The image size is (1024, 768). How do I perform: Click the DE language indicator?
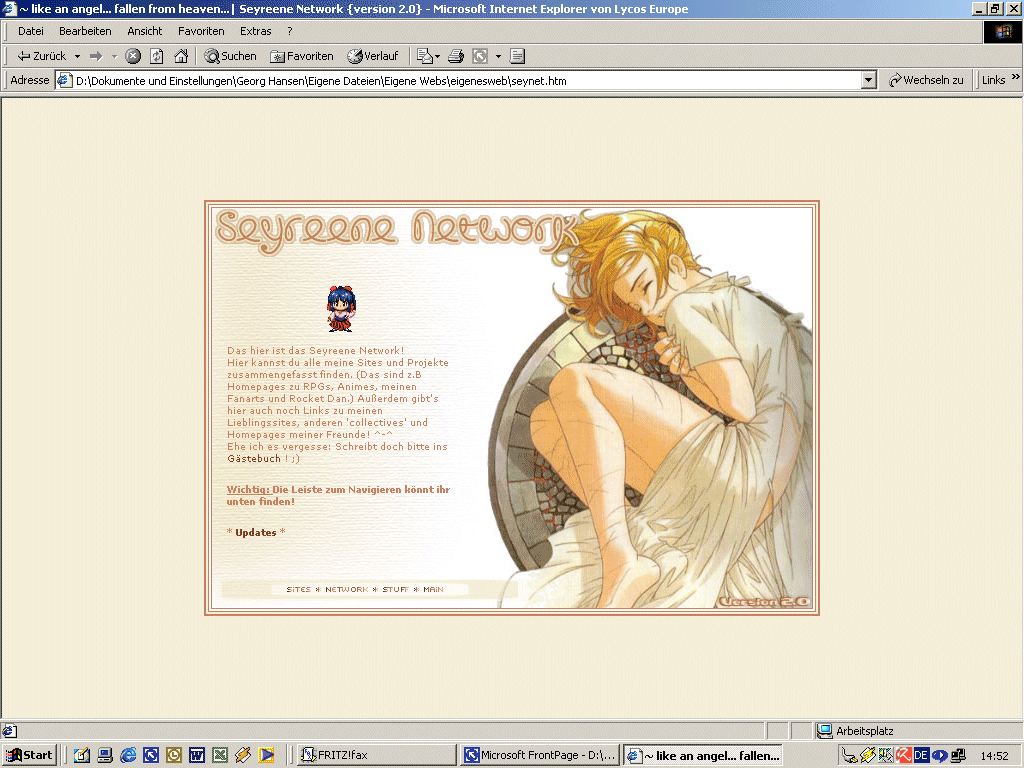pos(921,756)
